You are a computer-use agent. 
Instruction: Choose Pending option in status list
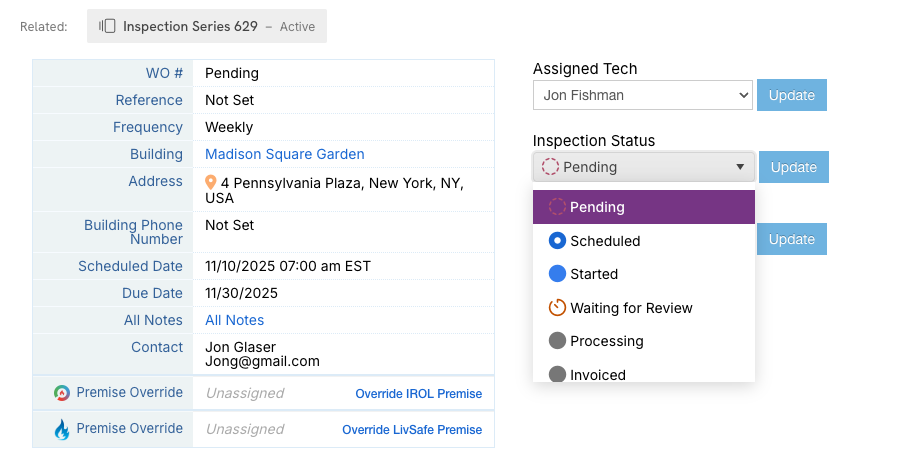pyautogui.click(x=597, y=207)
